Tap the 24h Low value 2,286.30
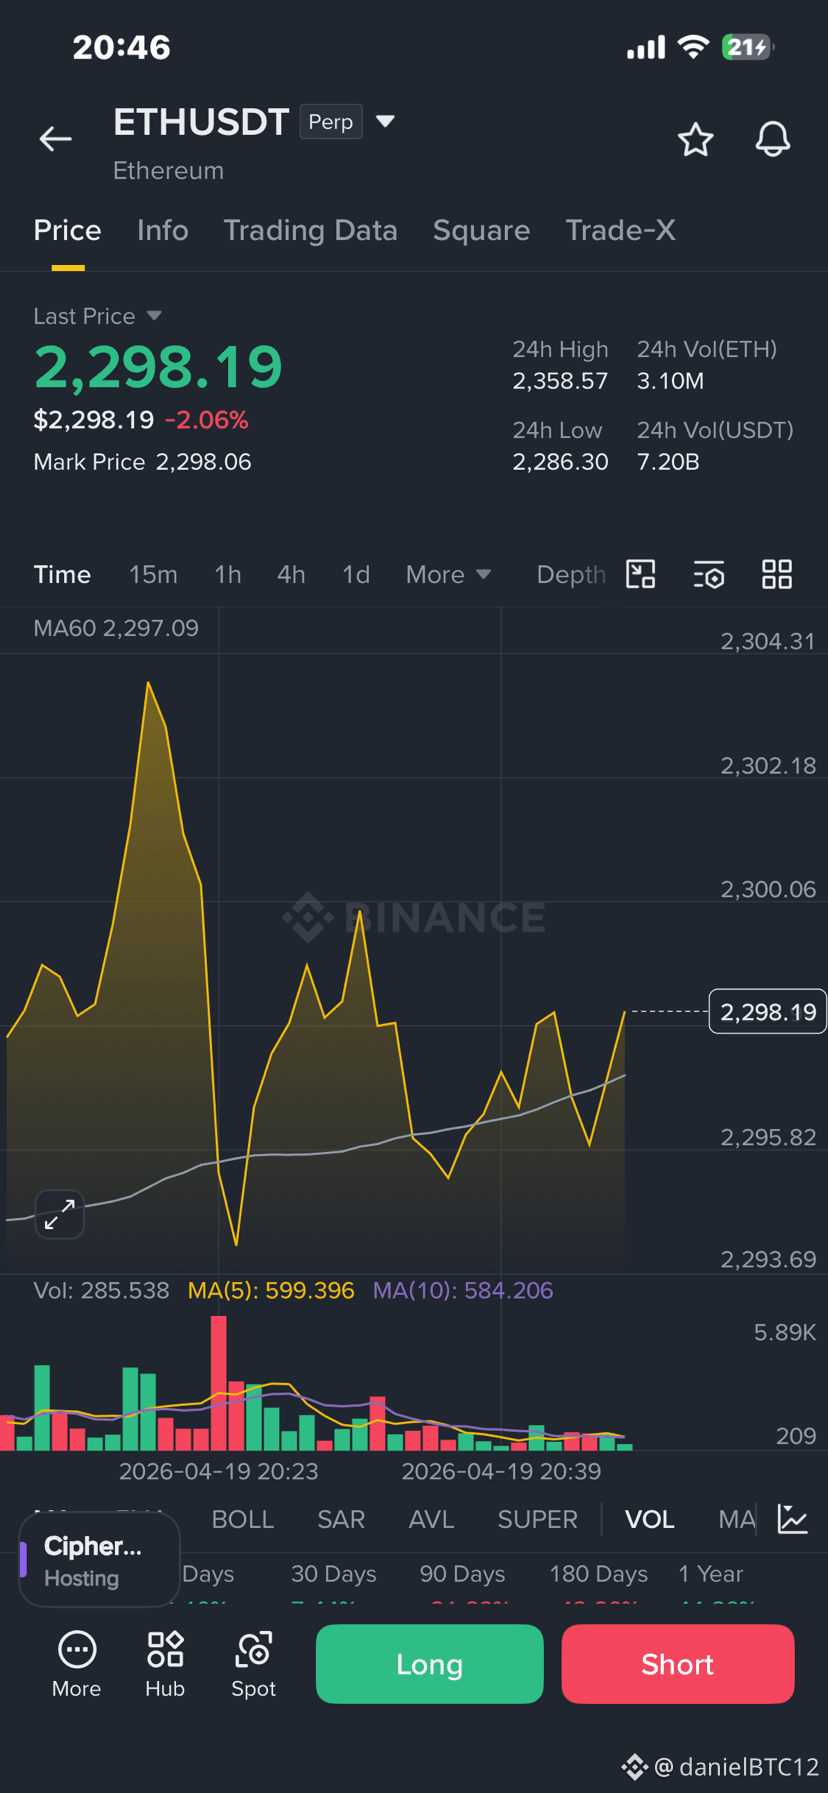The image size is (828, 1793). tap(560, 462)
